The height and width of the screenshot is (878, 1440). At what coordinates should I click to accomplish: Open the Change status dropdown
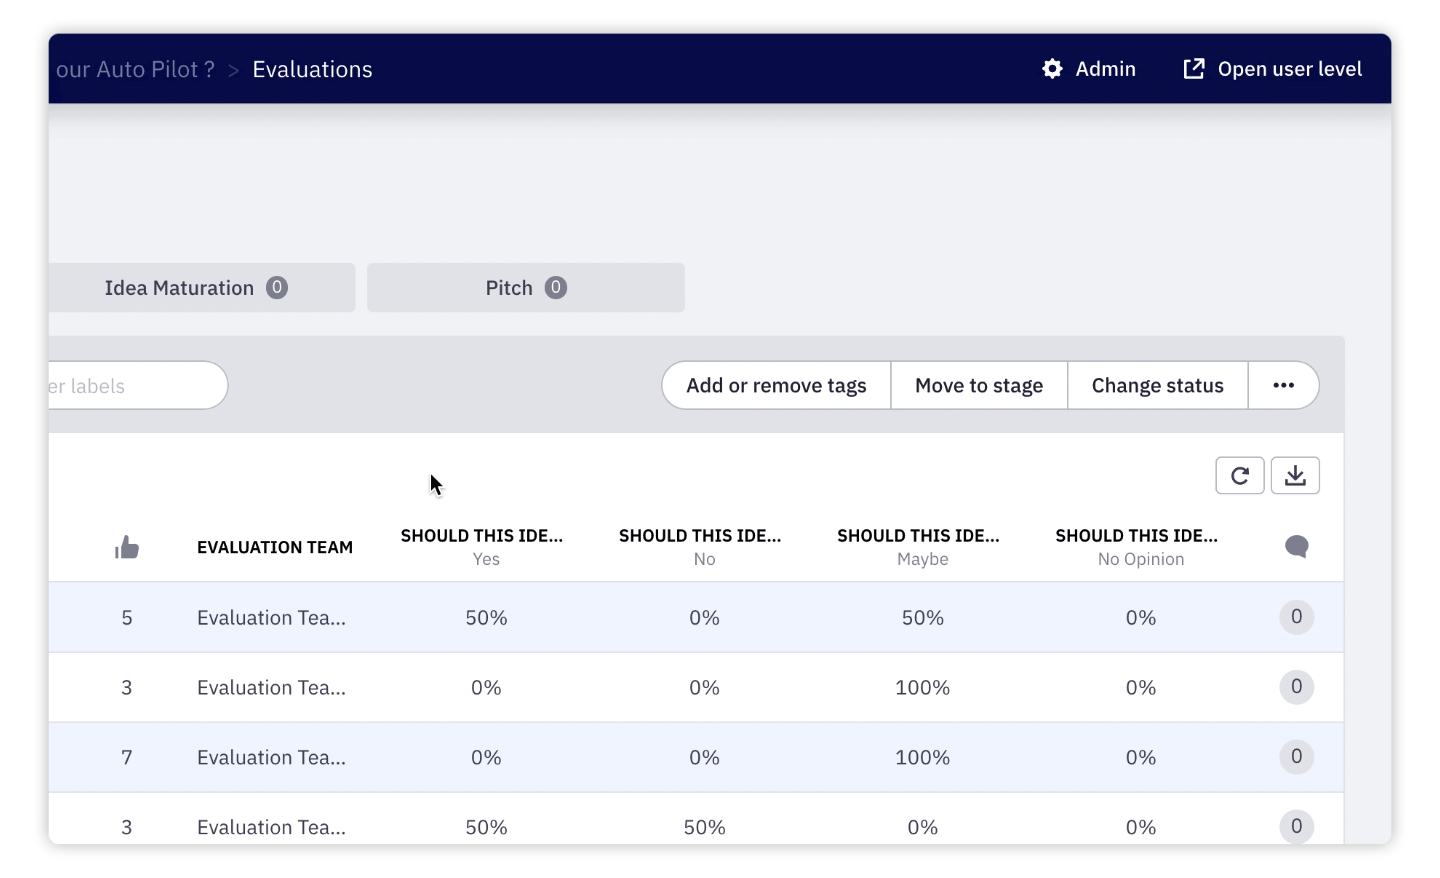(x=1157, y=386)
